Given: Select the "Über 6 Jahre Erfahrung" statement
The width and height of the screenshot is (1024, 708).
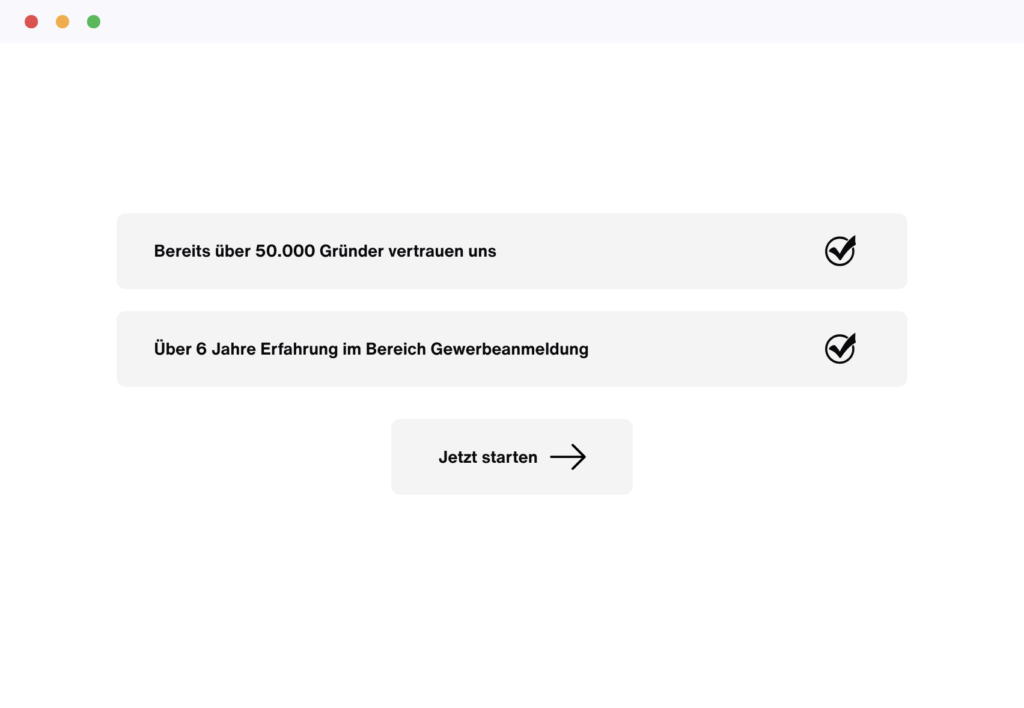Looking at the screenshot, I should 371,349.
